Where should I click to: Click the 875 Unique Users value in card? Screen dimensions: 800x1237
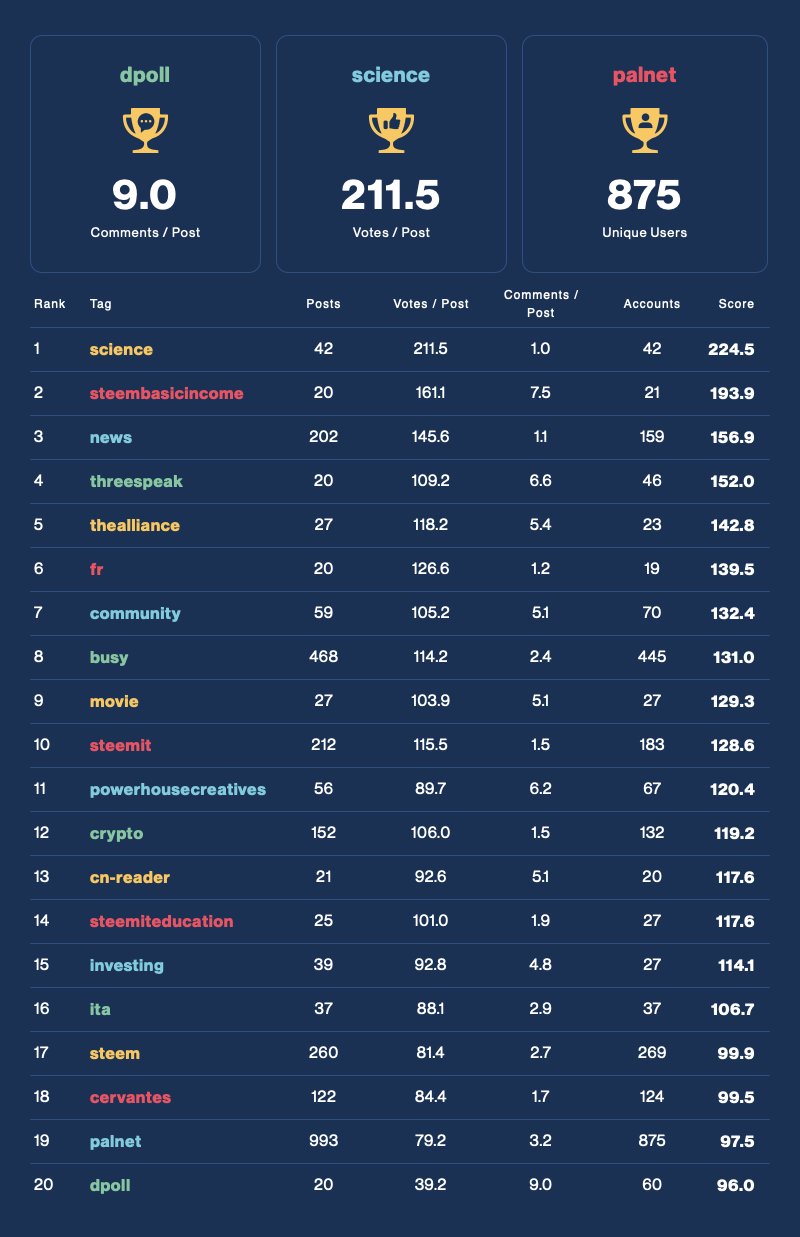click(645, 195)
